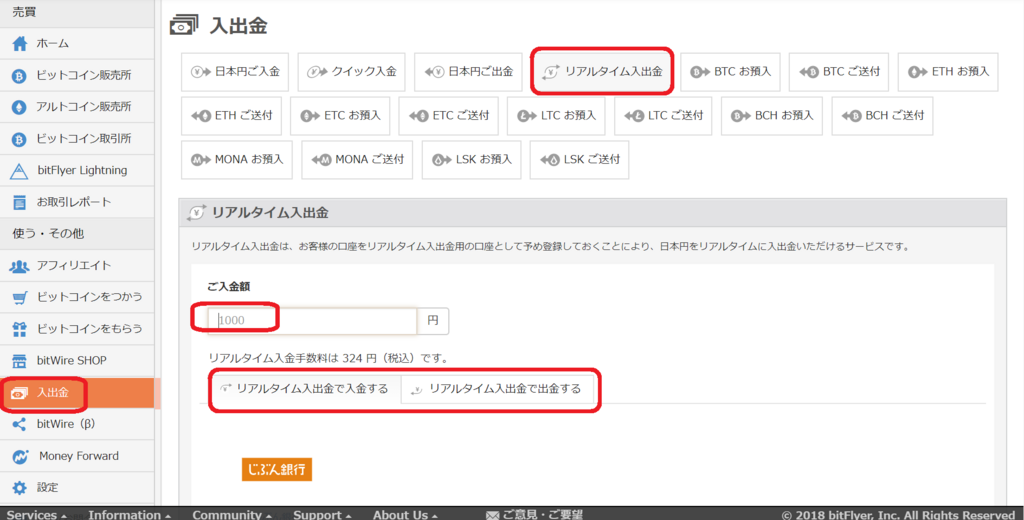Click the お取引レポート report icon
1024x520 pixels.
20,203
